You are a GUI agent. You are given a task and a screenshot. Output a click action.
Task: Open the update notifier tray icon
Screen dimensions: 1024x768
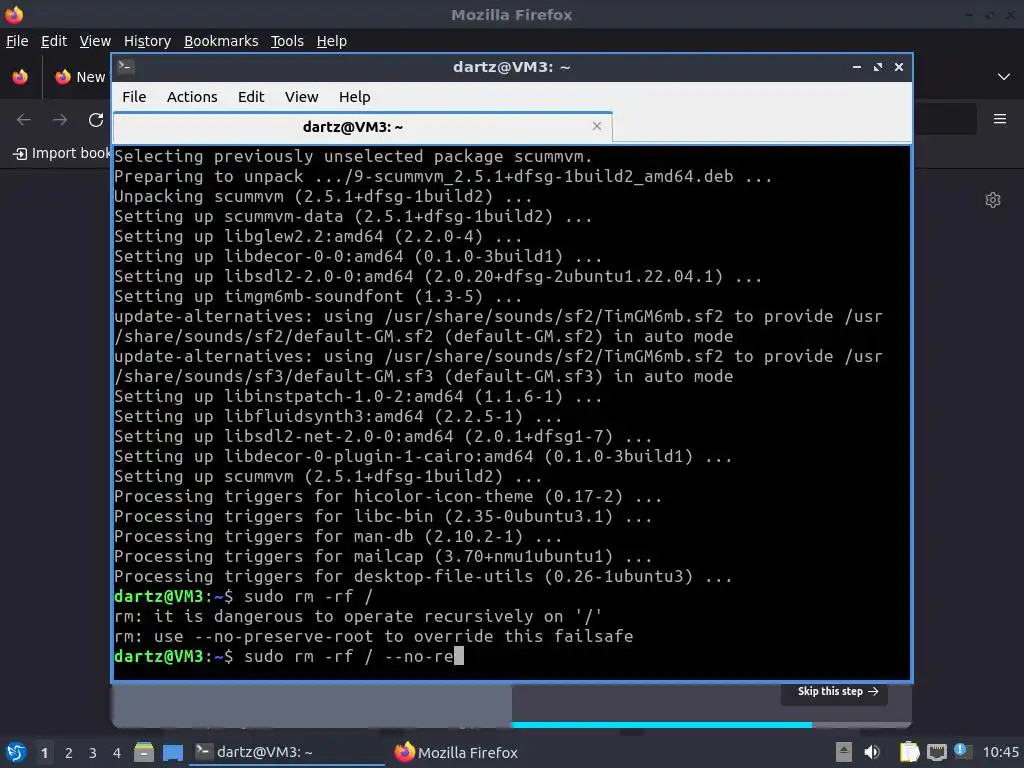click(x=962, y=751)
